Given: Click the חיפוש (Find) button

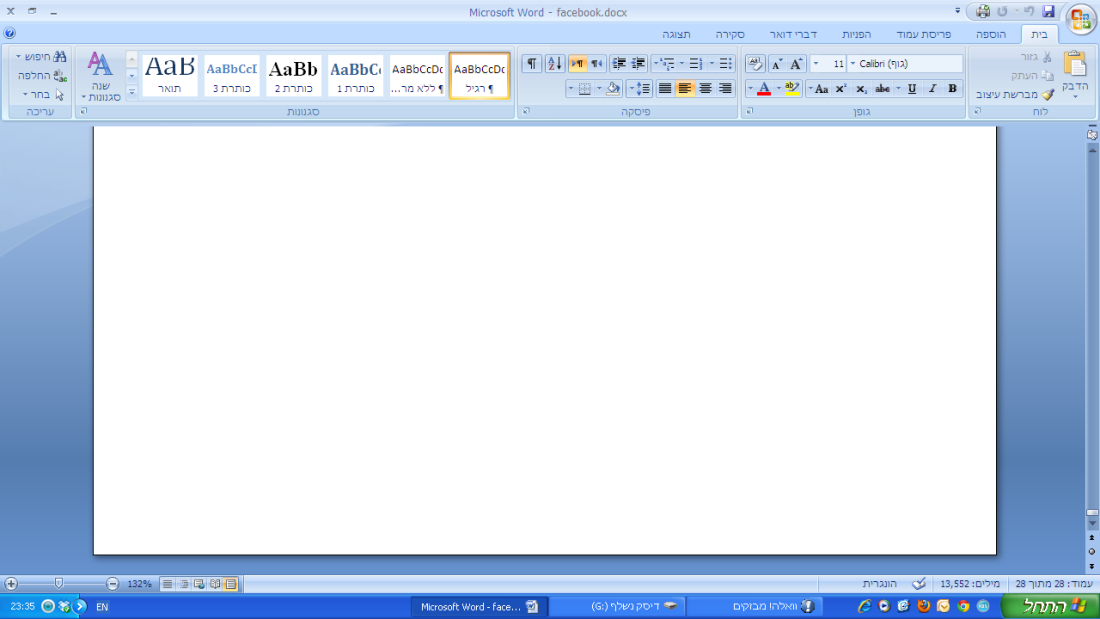Looking at the screenshot, I should [x=41, y=56].
